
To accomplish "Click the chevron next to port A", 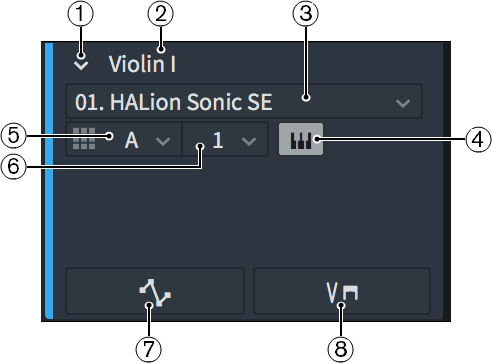I will (163, 141).
